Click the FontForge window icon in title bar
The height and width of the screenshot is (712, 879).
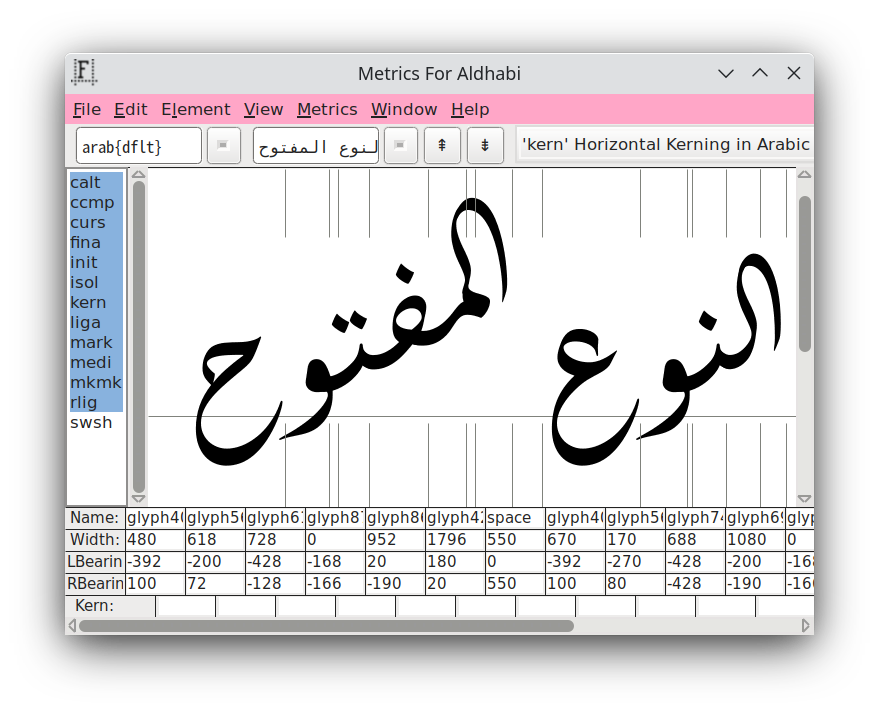pyautogui.click(x=85, y=72)
